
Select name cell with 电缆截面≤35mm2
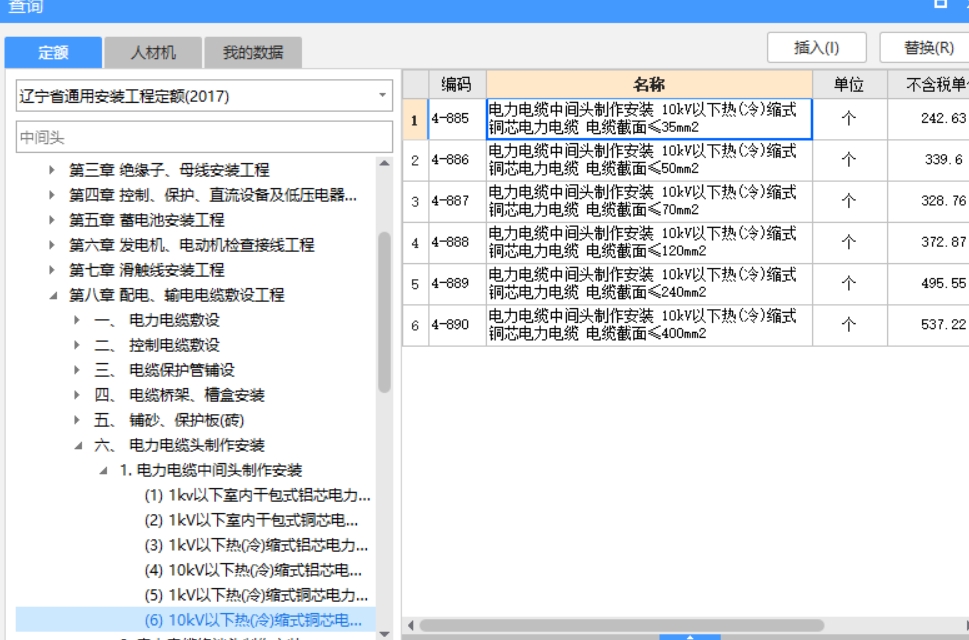[x=649, y=119]
